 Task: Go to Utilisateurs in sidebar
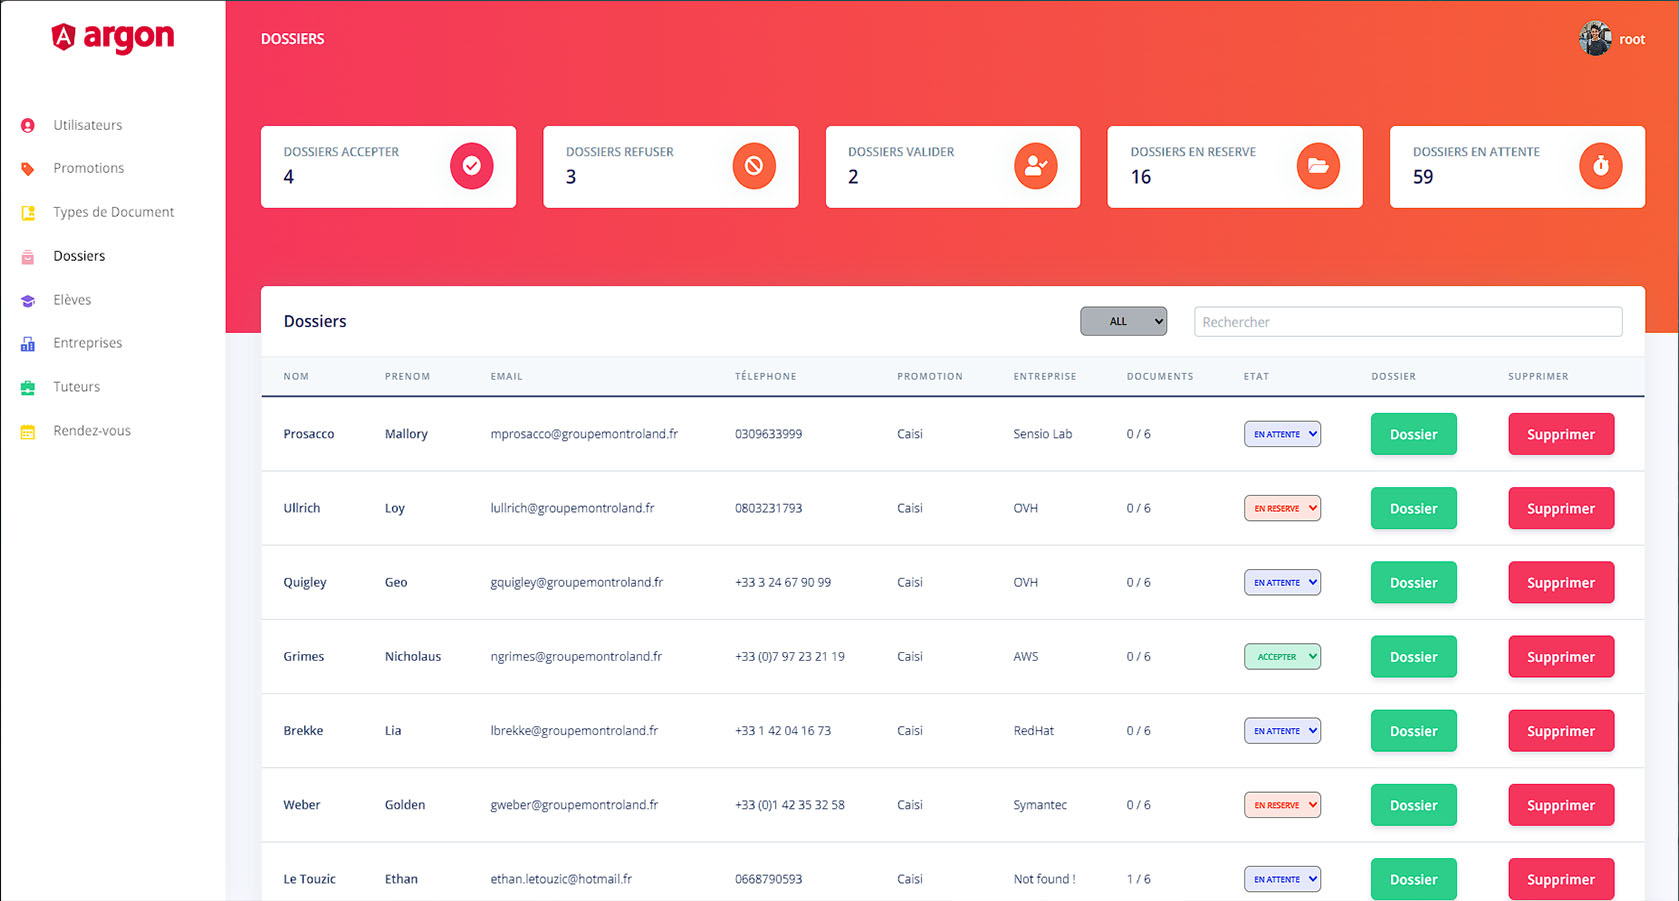pos(88,125)
